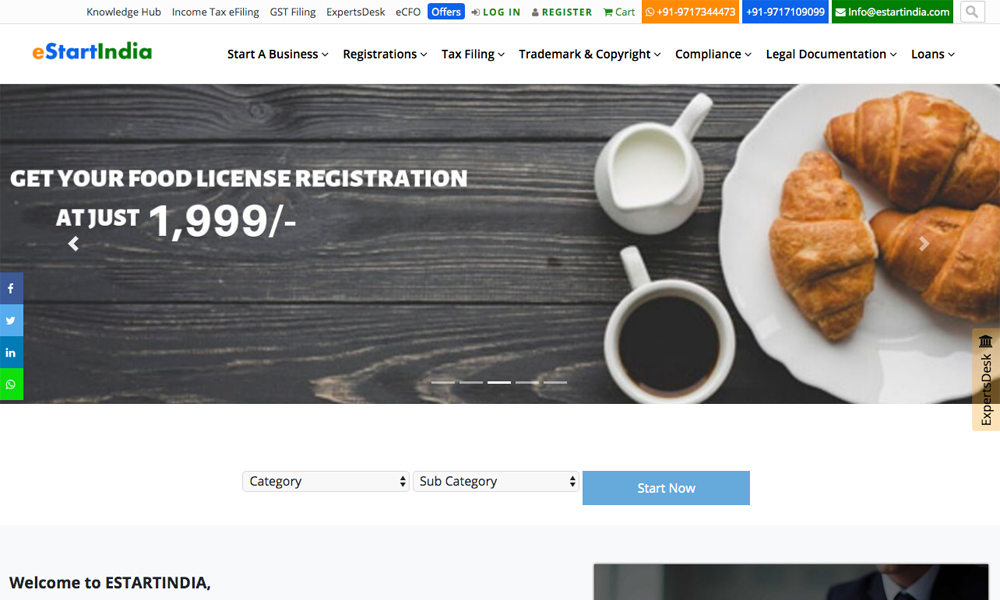Expand the Start A Business menu

click(278, 54)
